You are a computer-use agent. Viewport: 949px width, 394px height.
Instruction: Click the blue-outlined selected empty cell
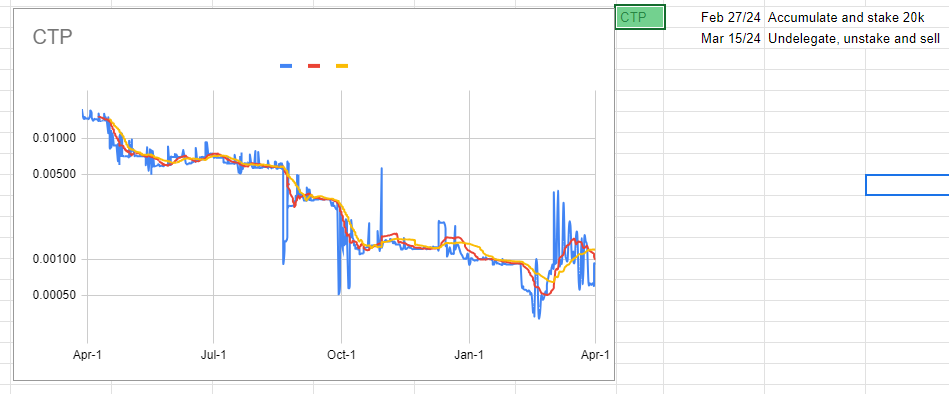[907, 185]
